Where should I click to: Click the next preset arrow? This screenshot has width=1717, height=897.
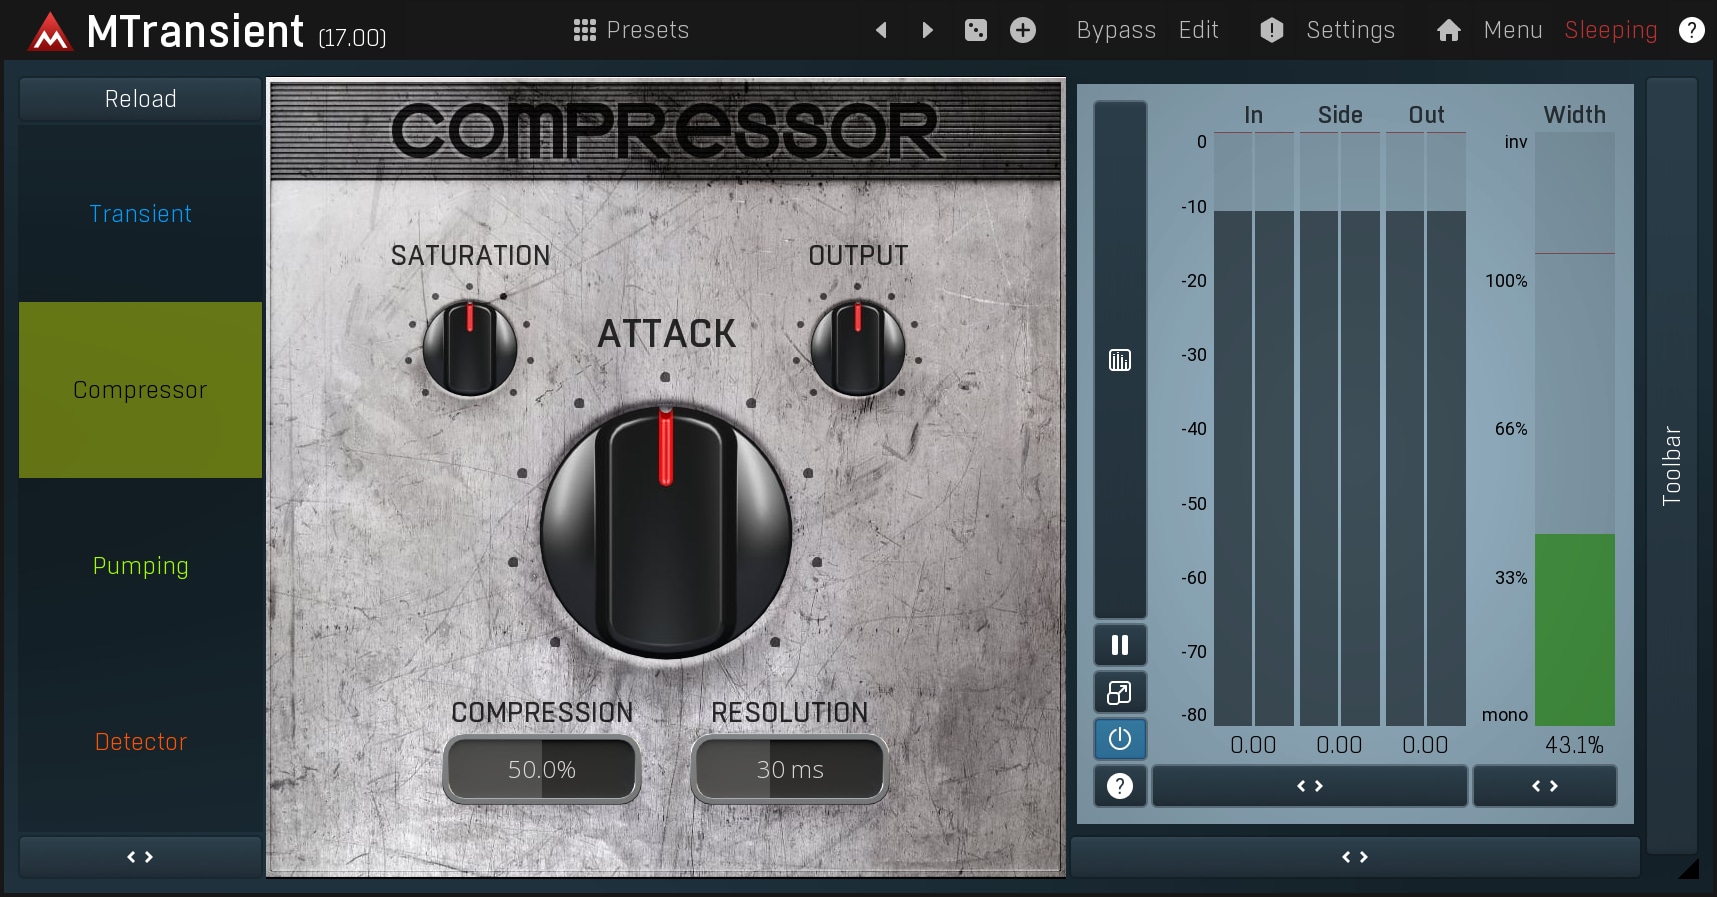[x=927, y=30]
